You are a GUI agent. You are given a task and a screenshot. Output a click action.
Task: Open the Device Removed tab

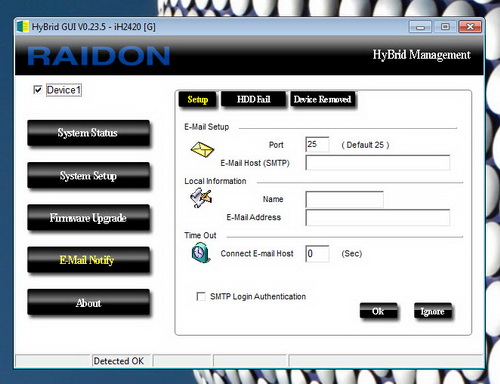tap(322, 99)
